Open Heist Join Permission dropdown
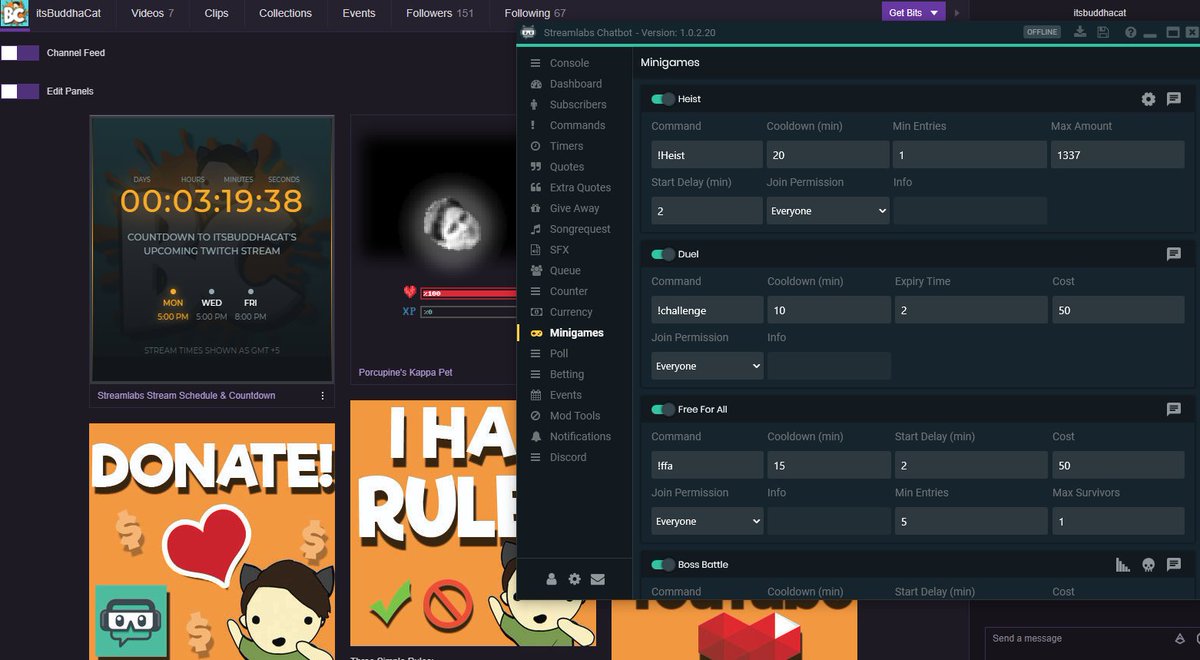This screenshot has height=660, width=1200. [827, 211]
